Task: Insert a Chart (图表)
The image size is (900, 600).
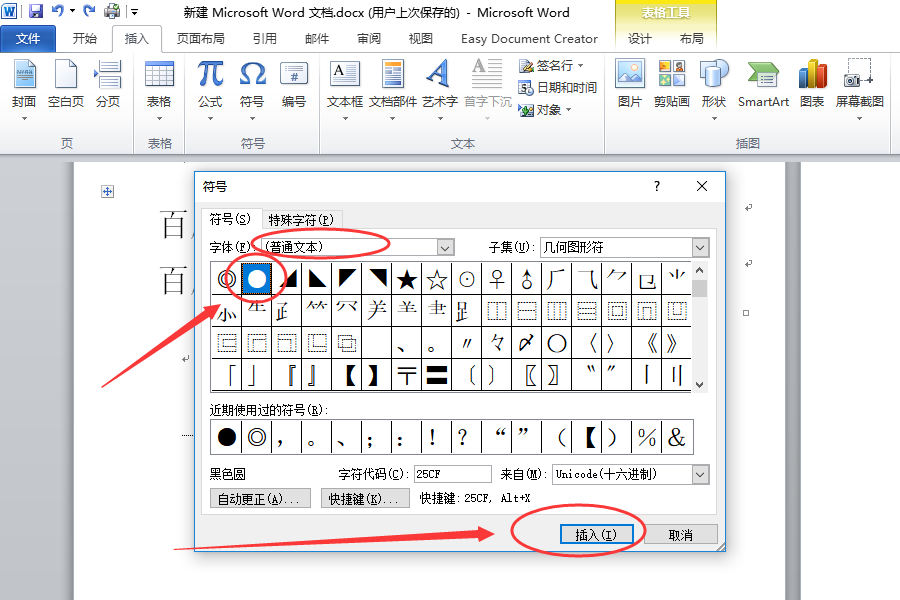Action: [812, 84]
